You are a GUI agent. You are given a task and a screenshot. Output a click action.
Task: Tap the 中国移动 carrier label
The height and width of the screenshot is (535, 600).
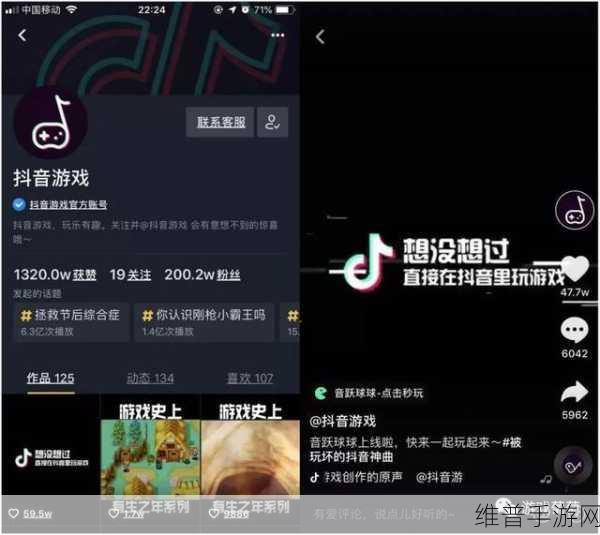(41, 10)
